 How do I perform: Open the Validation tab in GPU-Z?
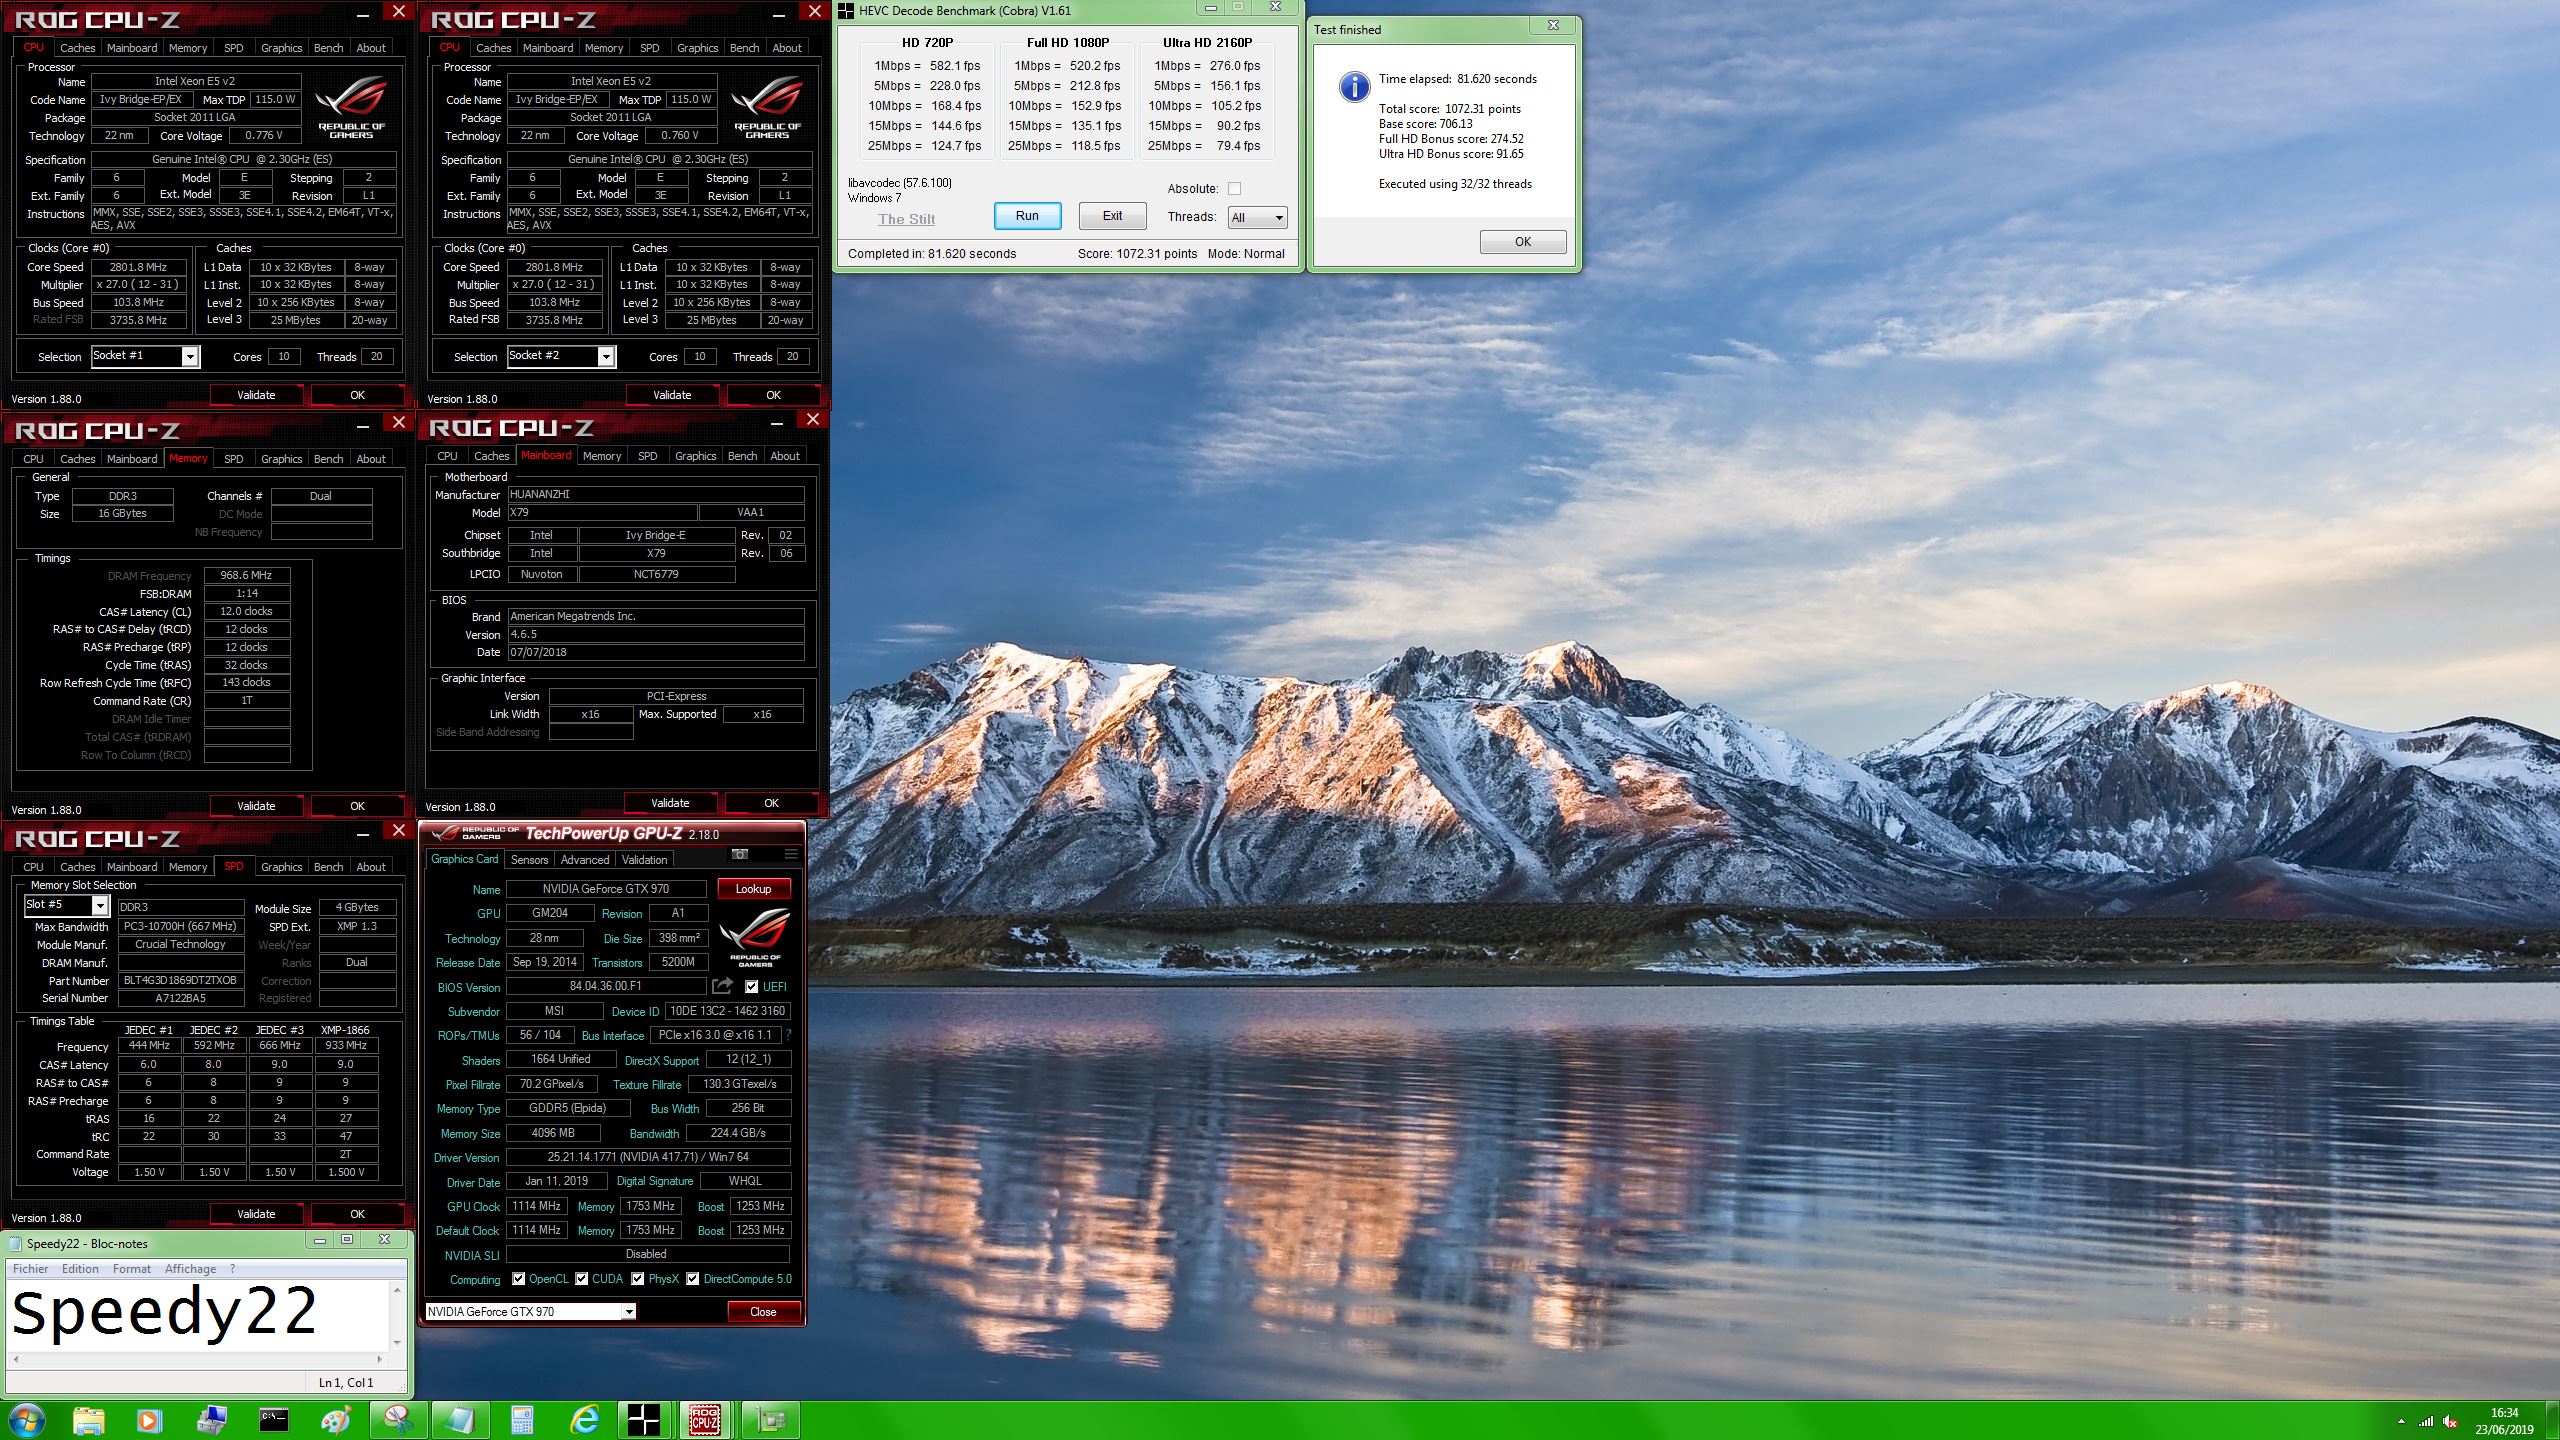[644, 859]
